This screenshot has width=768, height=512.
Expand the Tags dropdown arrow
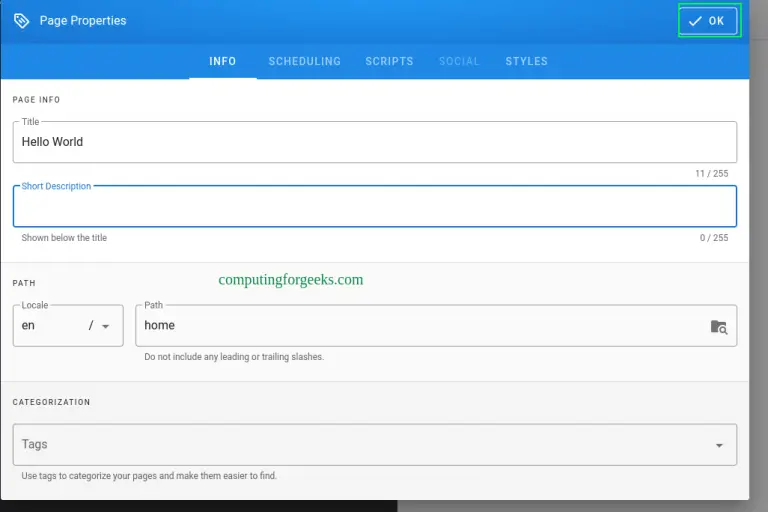point(718,445)
